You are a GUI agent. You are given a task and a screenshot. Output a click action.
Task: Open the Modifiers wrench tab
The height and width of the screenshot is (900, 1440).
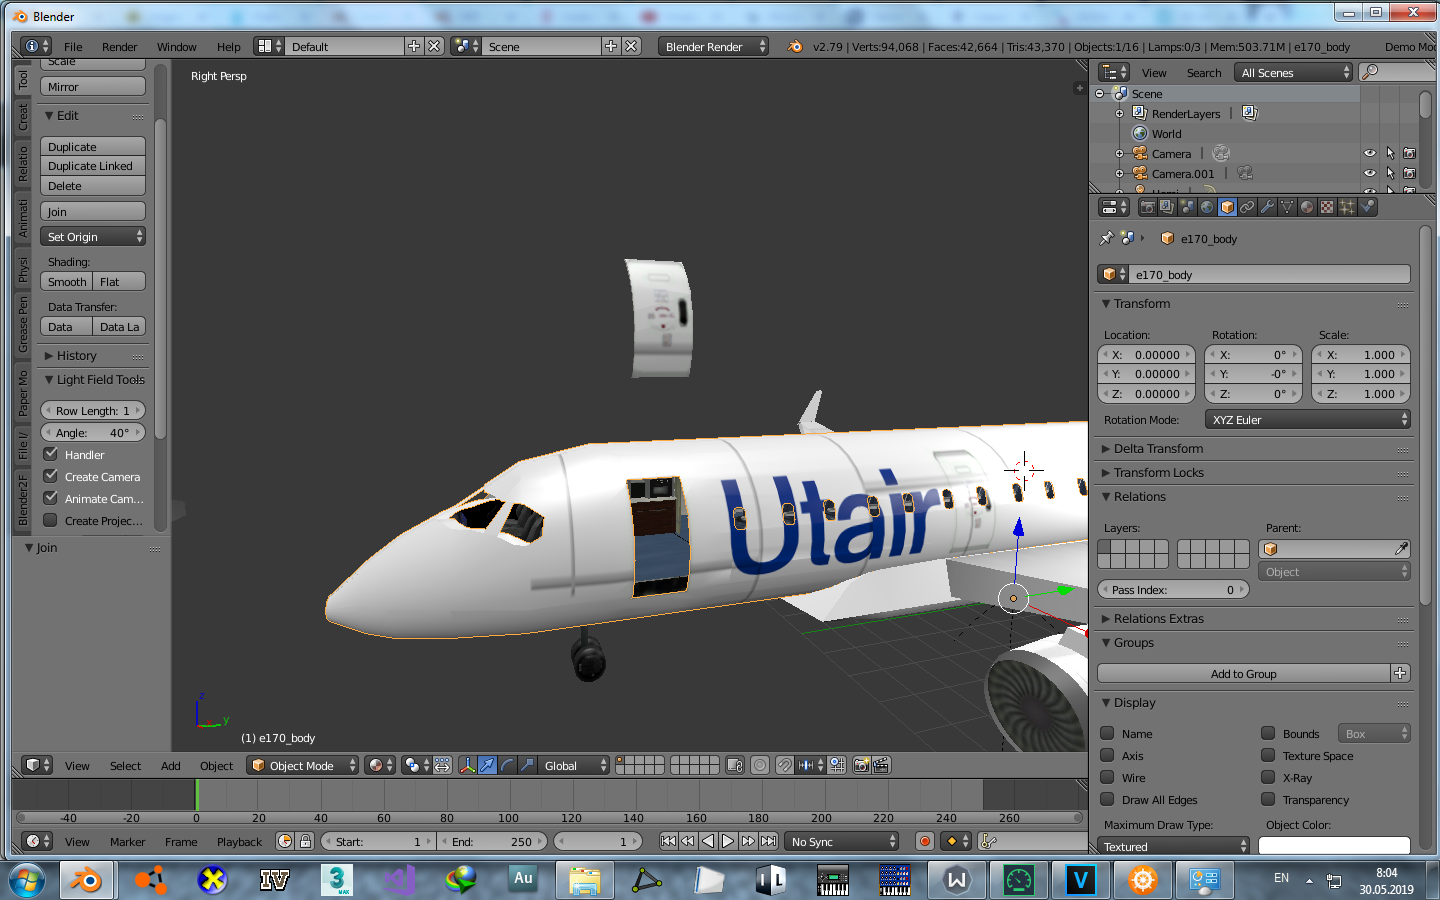pyautogui.click(x=1267, y=207)
